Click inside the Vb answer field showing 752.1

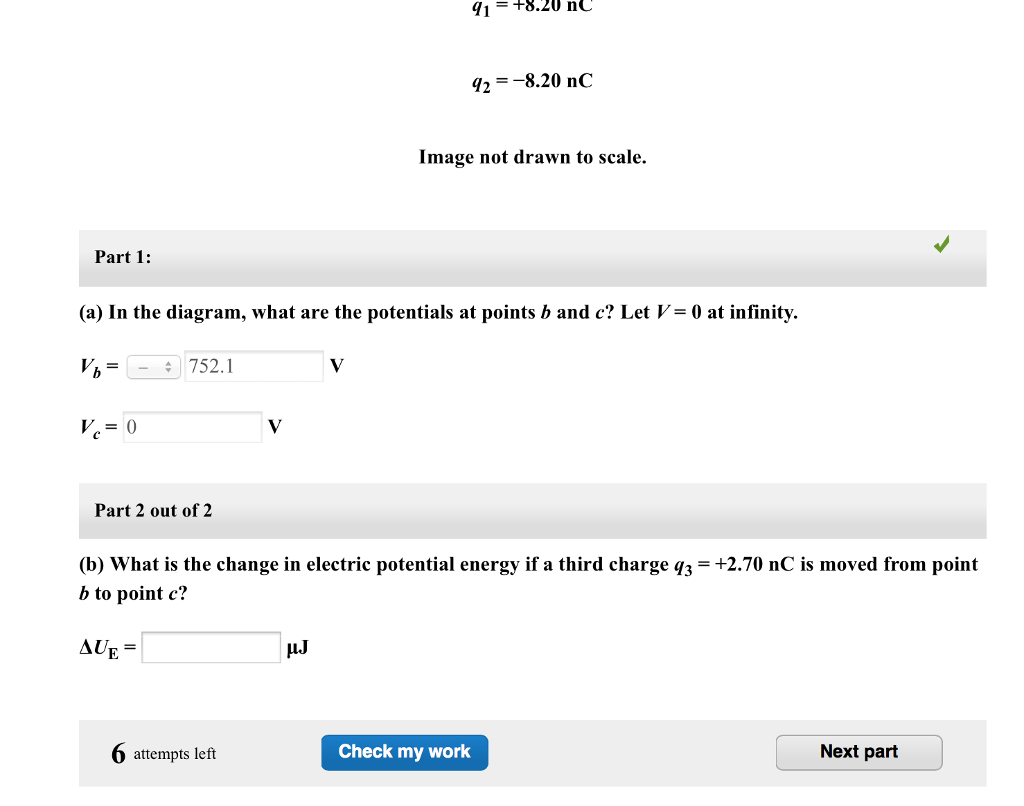tap(253, 366)
